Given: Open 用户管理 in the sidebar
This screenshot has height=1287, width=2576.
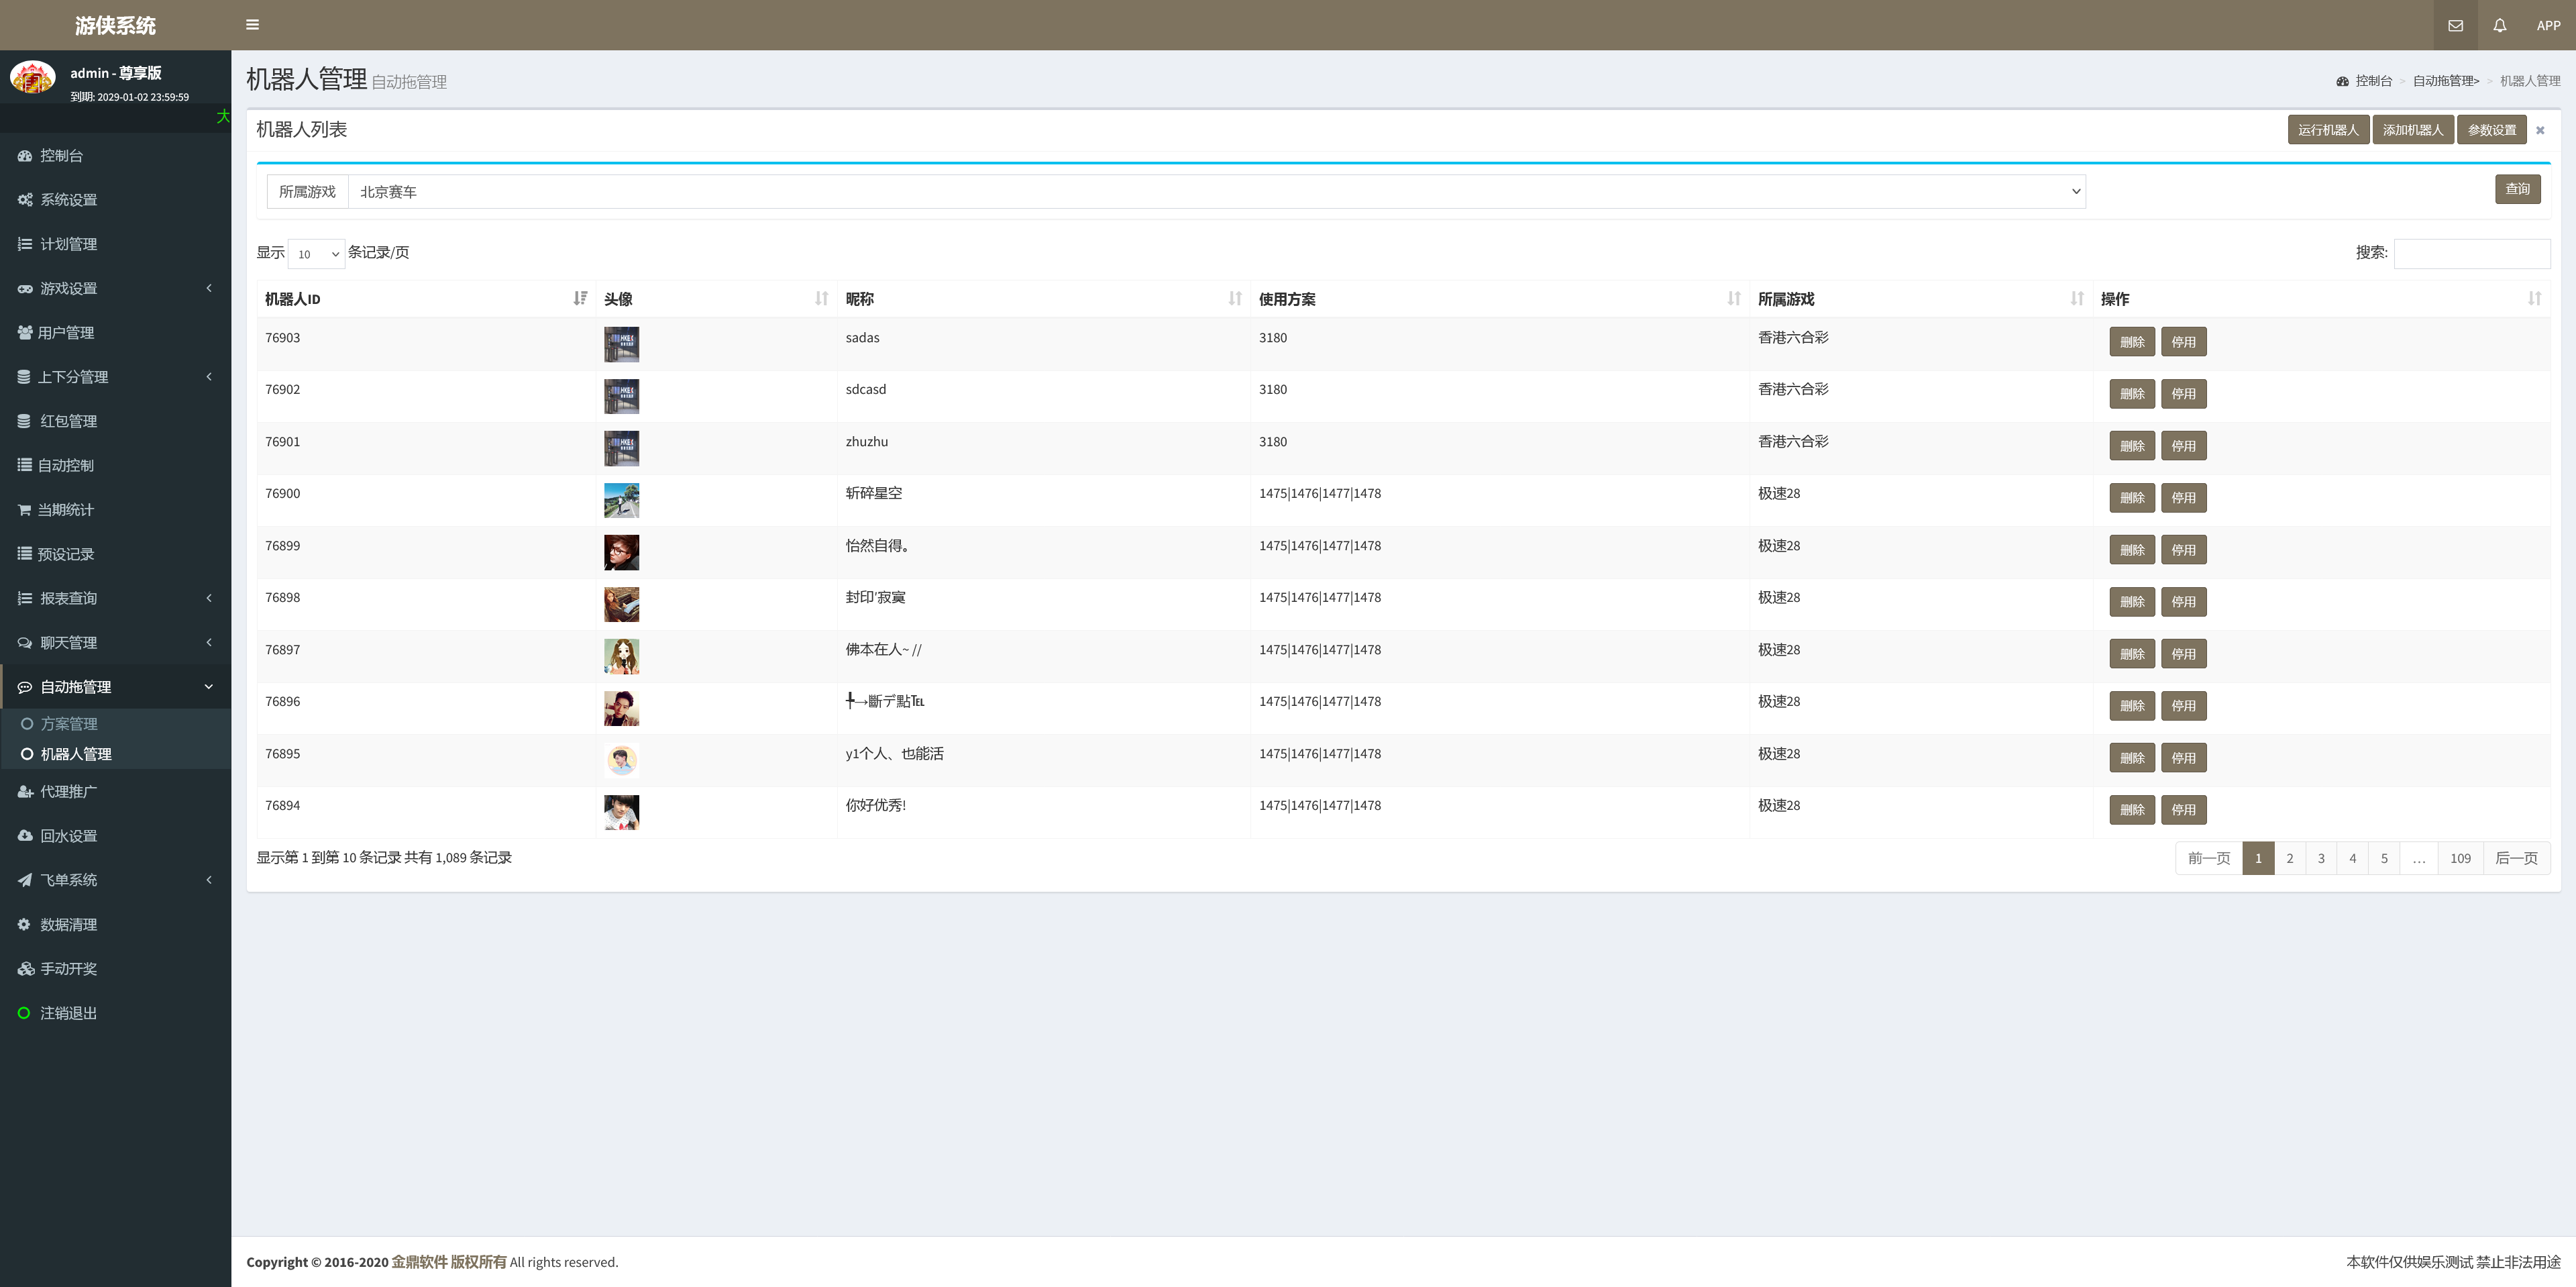Looking at the screenshot, I should tap(66, 332).
